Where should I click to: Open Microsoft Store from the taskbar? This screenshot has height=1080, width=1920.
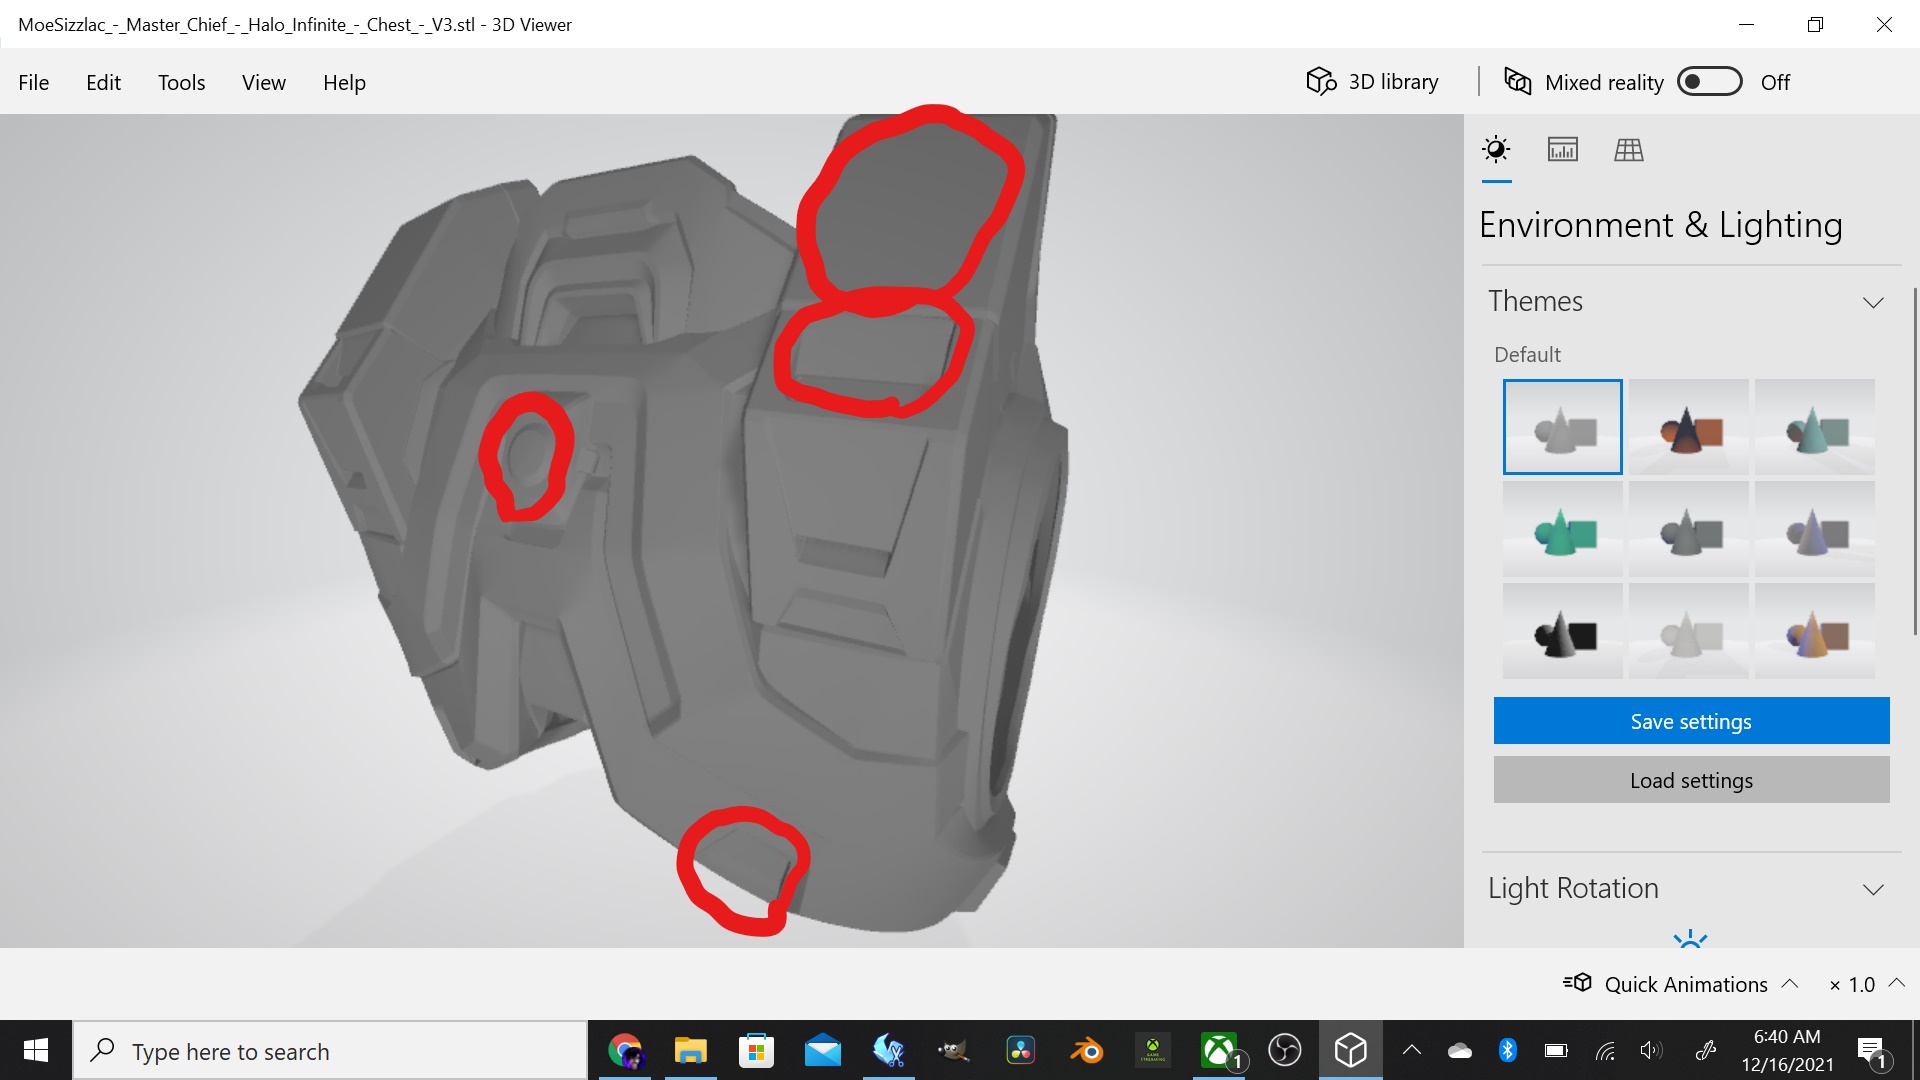(756, 1051)
